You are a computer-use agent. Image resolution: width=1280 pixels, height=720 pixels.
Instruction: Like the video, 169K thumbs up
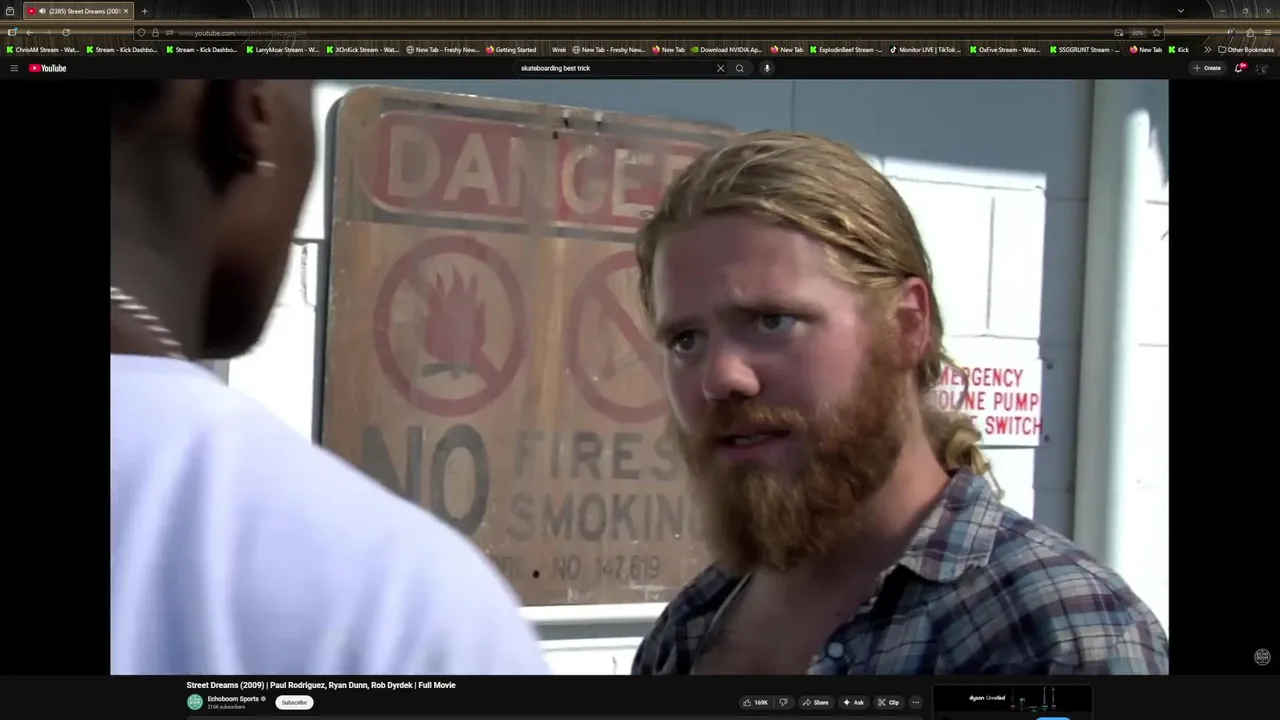[755, 702]
